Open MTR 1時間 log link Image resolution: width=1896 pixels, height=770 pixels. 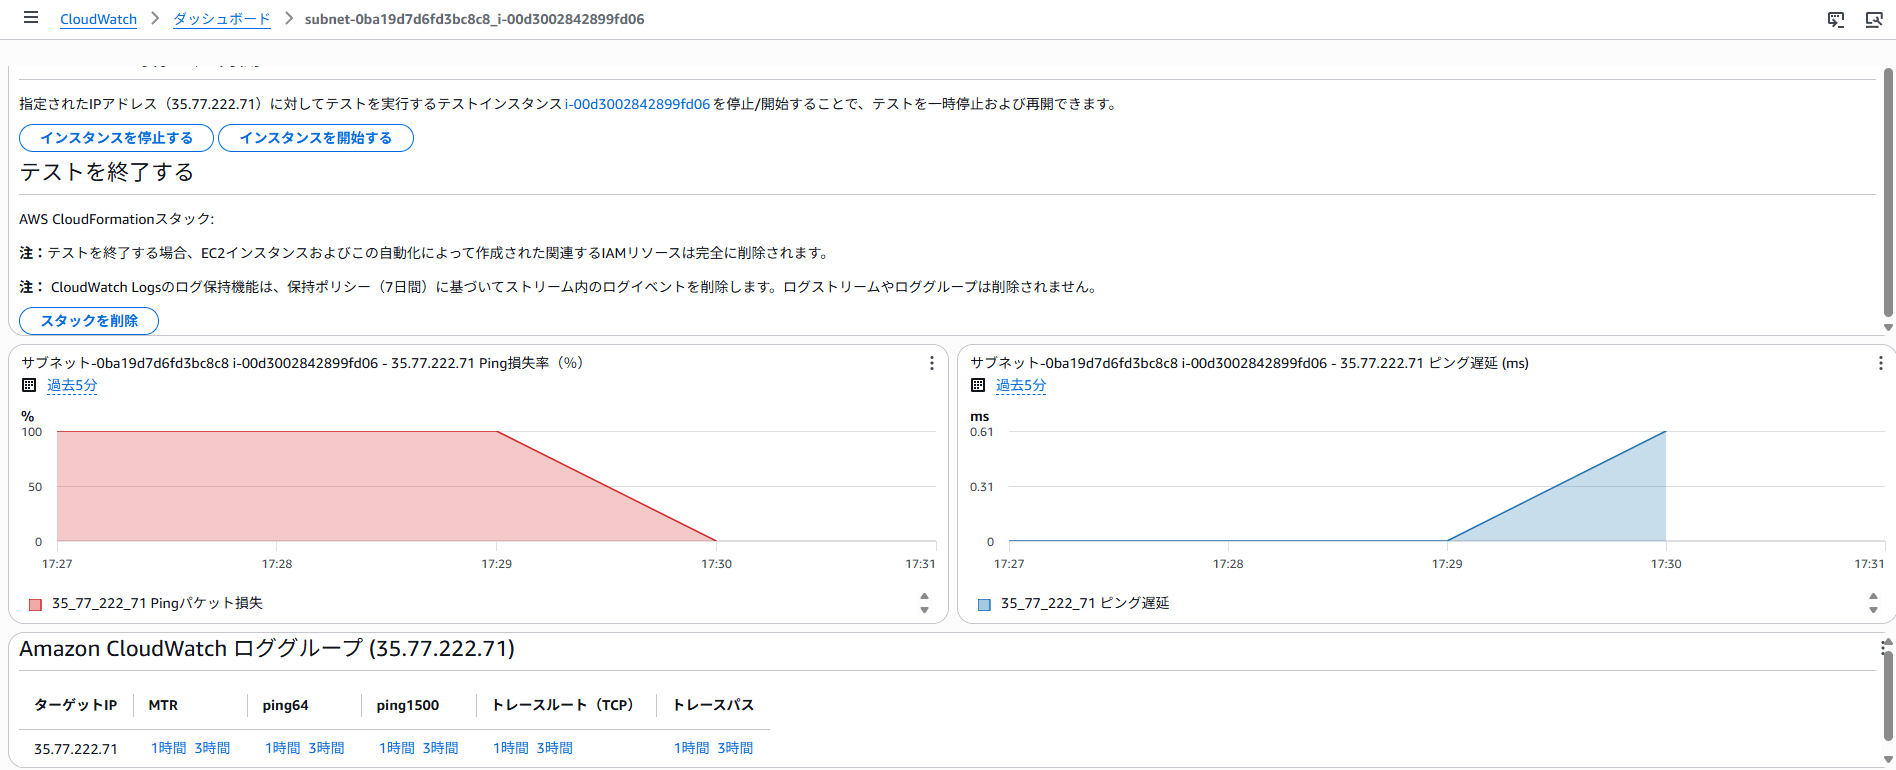click(169, 748)
